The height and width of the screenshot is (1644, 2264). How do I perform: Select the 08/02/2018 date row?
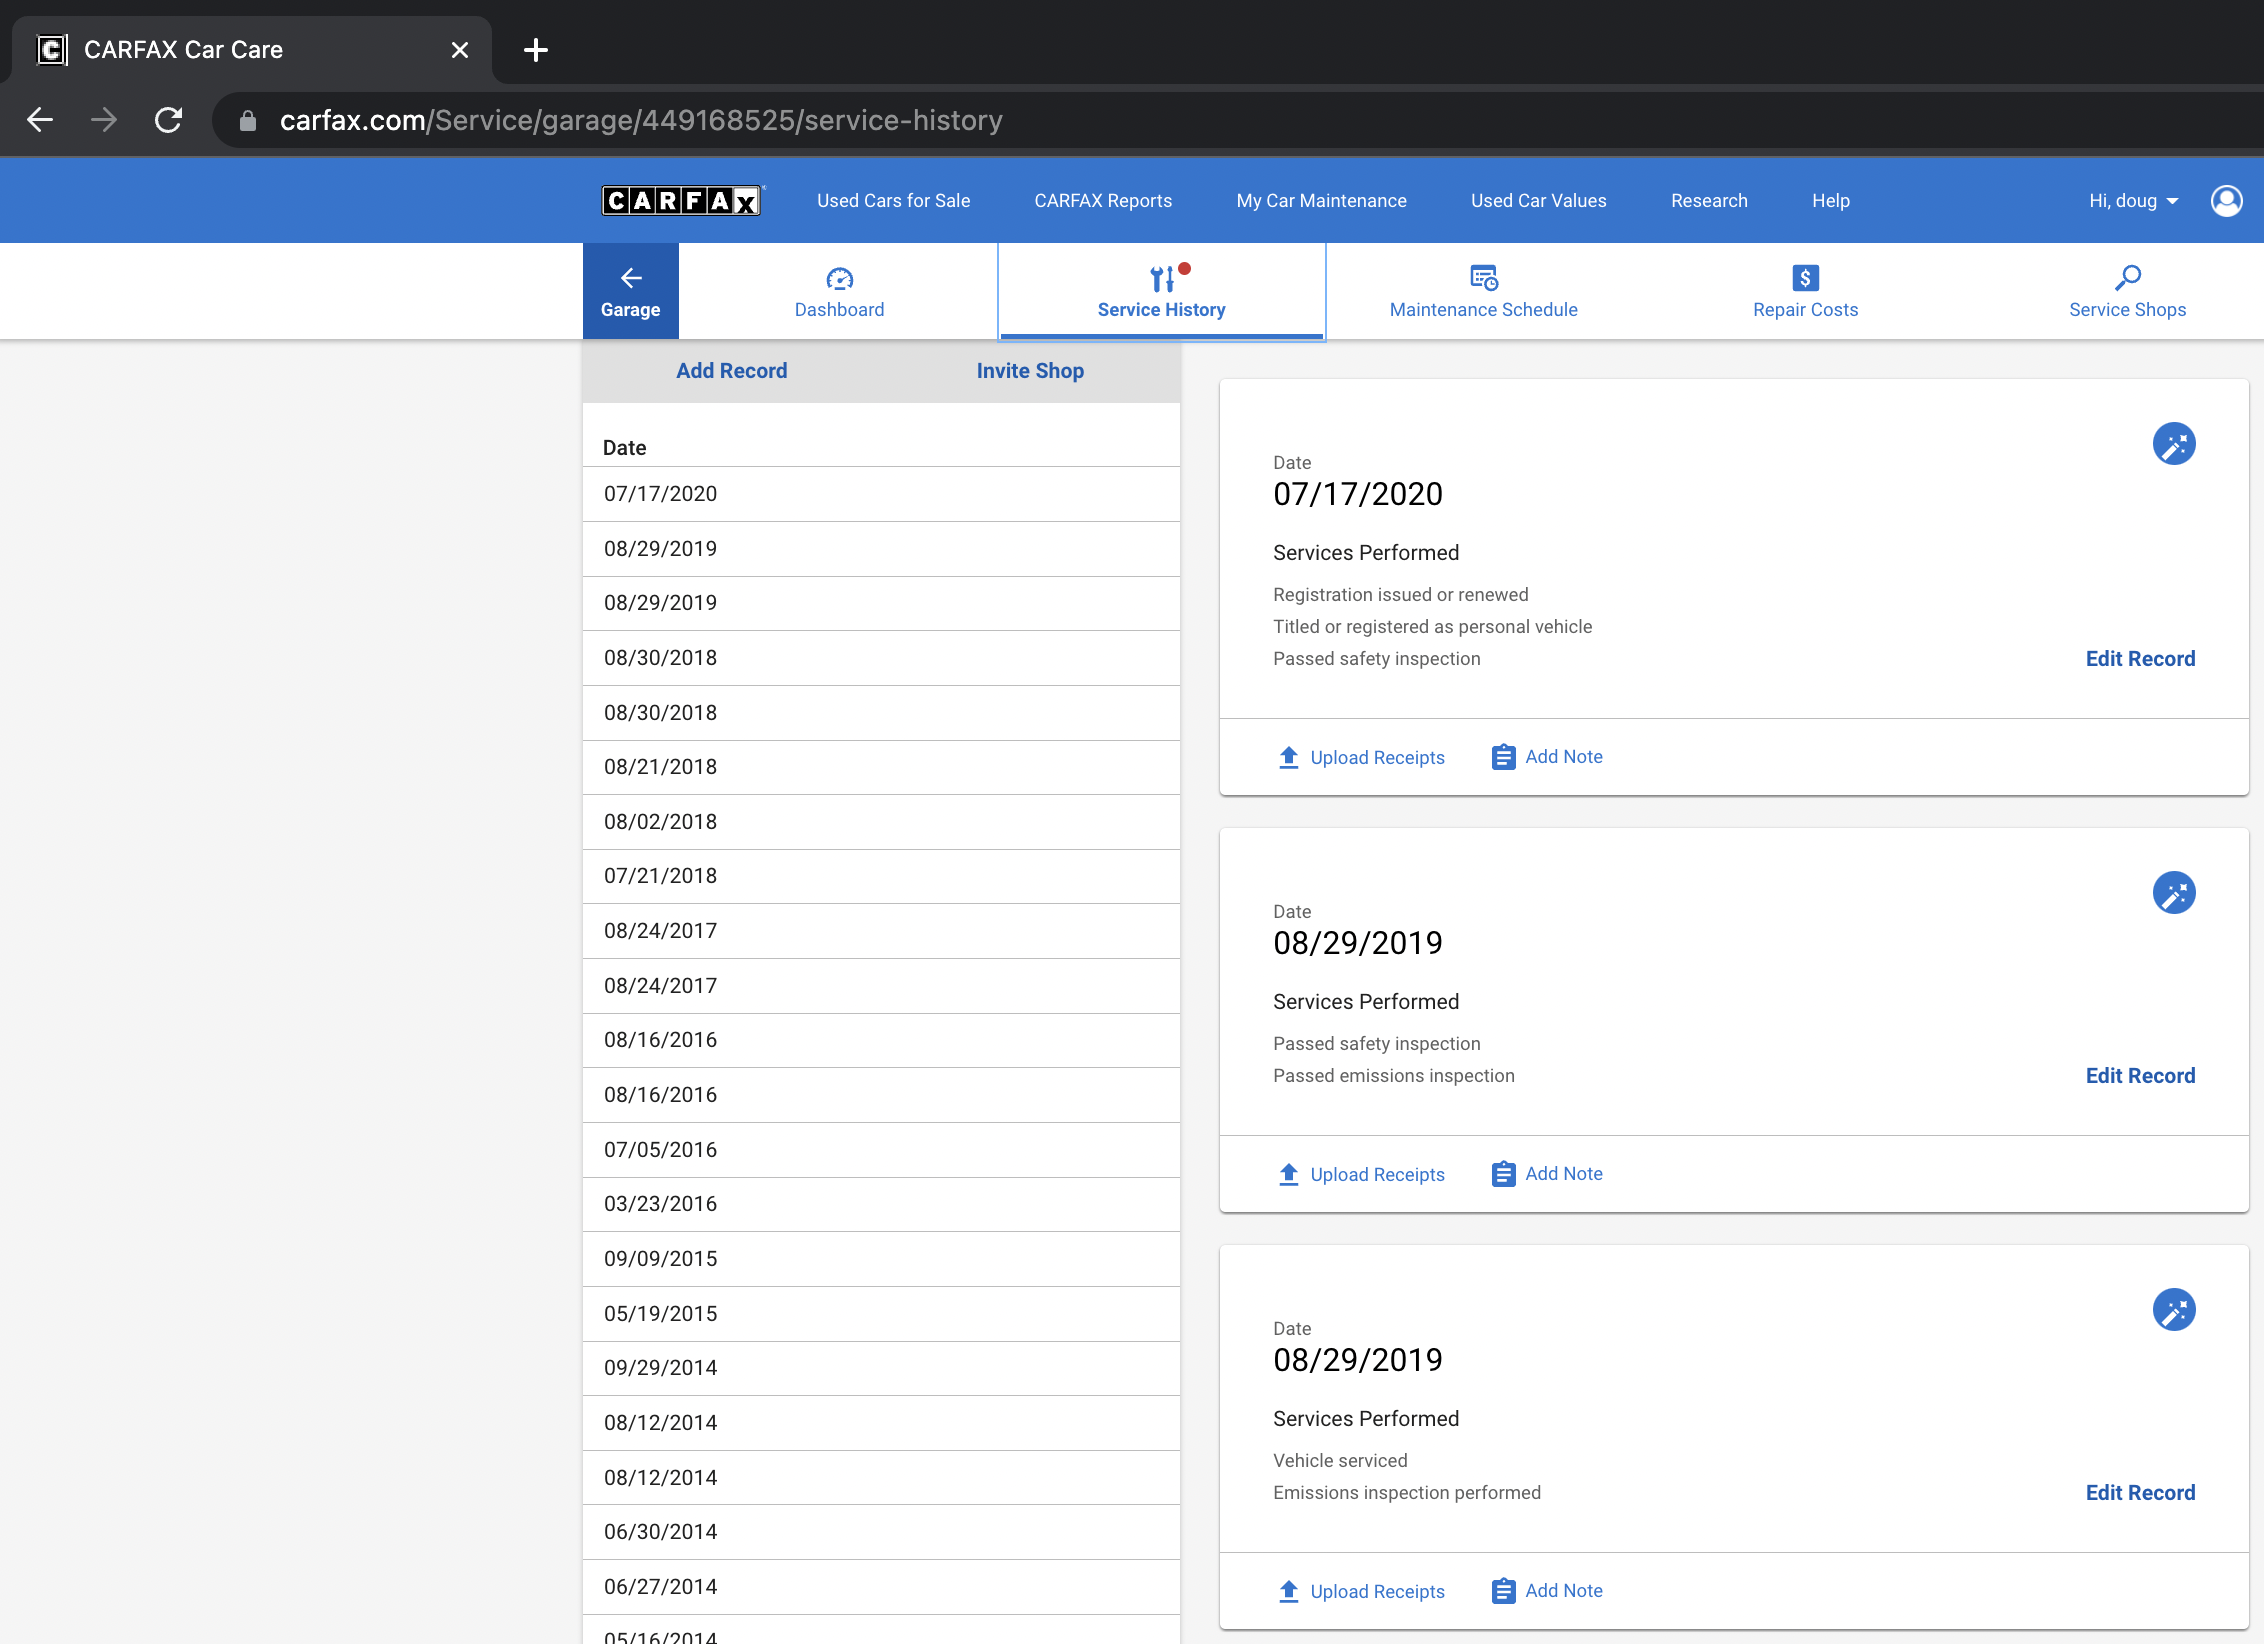tap(881, 822)
